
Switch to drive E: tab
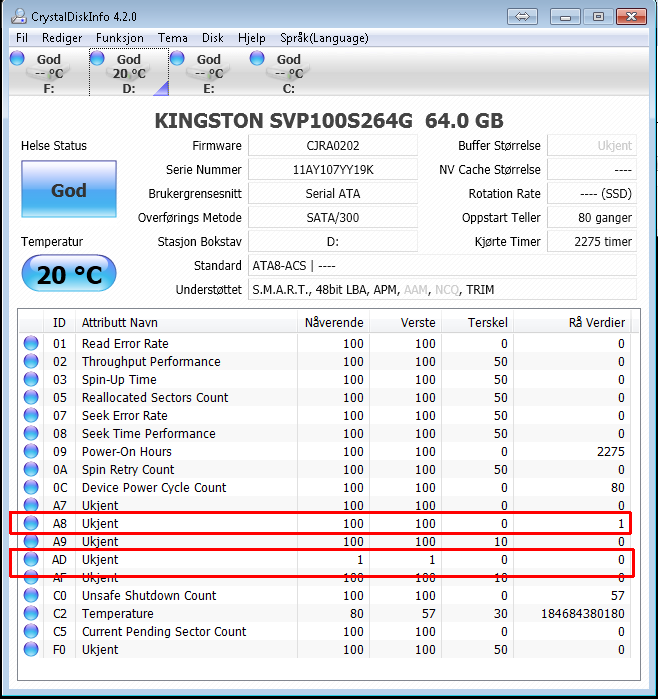pyautogui.click(x=209, y=72)
